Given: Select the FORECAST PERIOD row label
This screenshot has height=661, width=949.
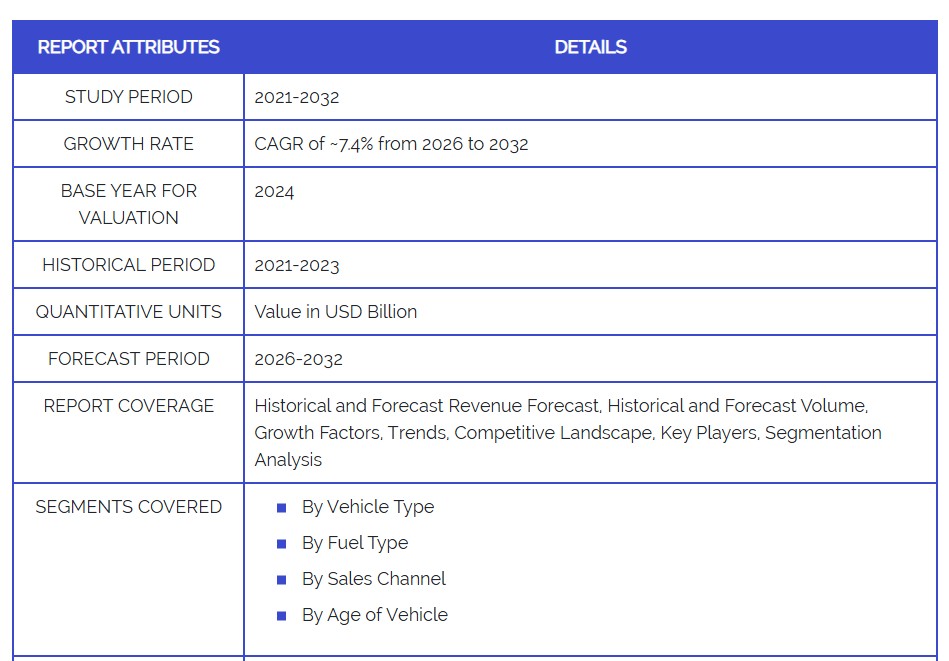Looking at the screenshot, I should tap(128, 359).
